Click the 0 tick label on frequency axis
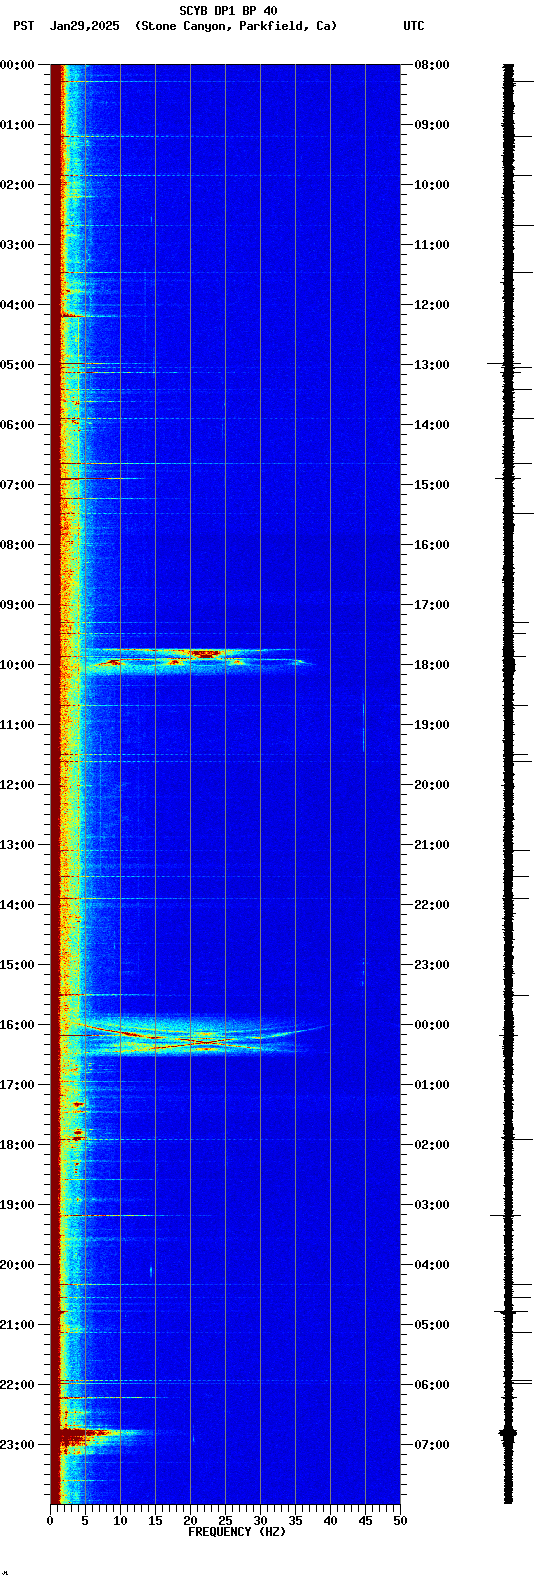The image size is (552, 1584). point(50,1521)
